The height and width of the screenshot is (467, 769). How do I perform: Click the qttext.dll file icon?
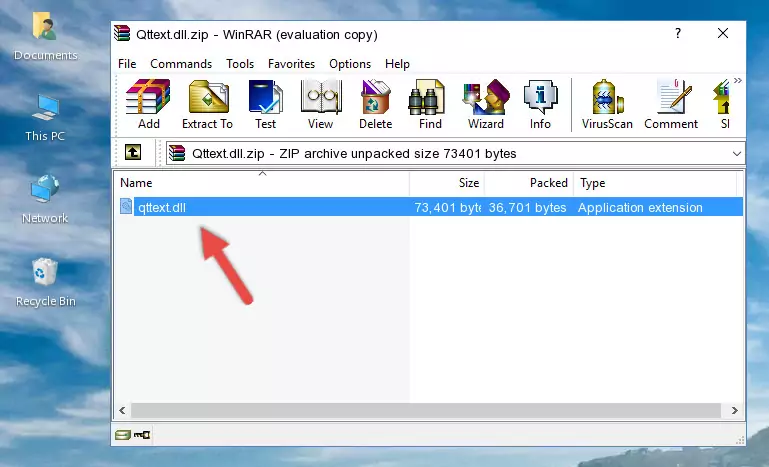[126, 207]
